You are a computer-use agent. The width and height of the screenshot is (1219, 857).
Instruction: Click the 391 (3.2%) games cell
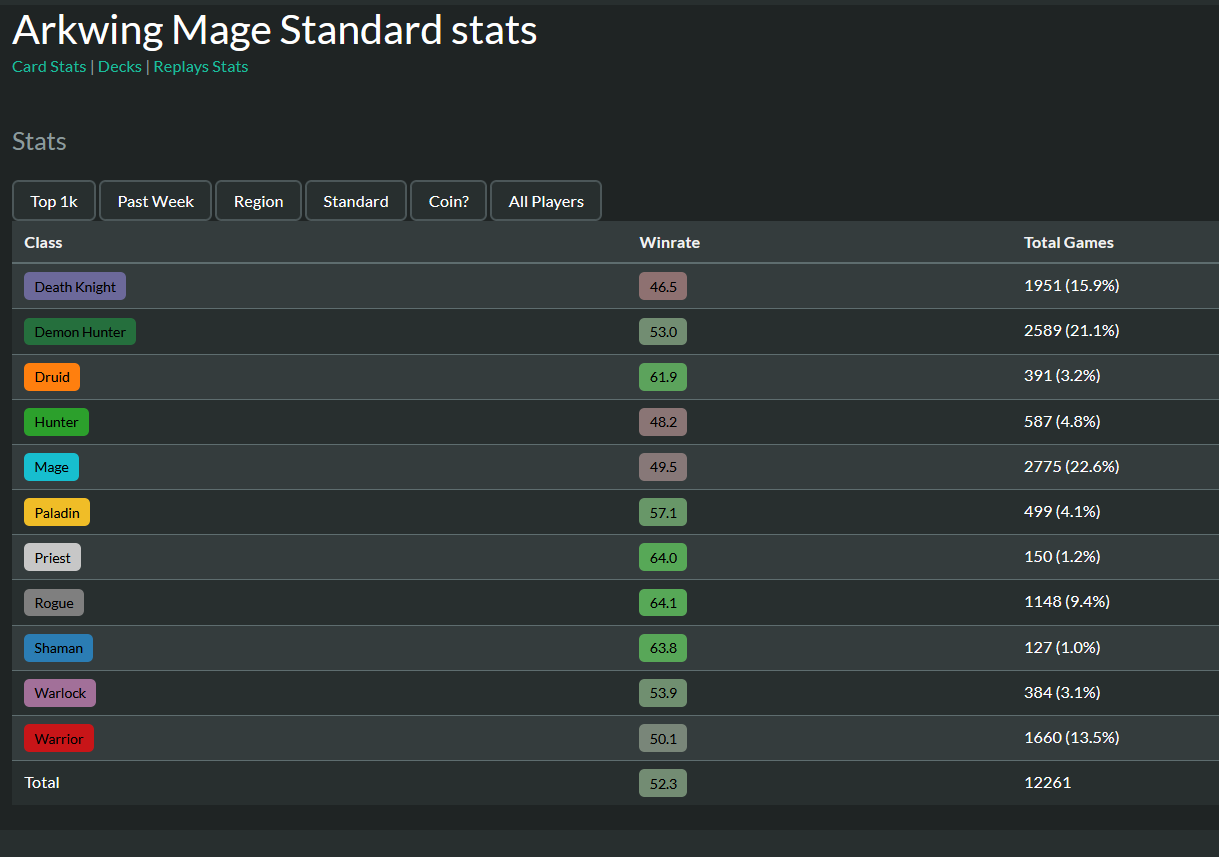point(1062,376)
